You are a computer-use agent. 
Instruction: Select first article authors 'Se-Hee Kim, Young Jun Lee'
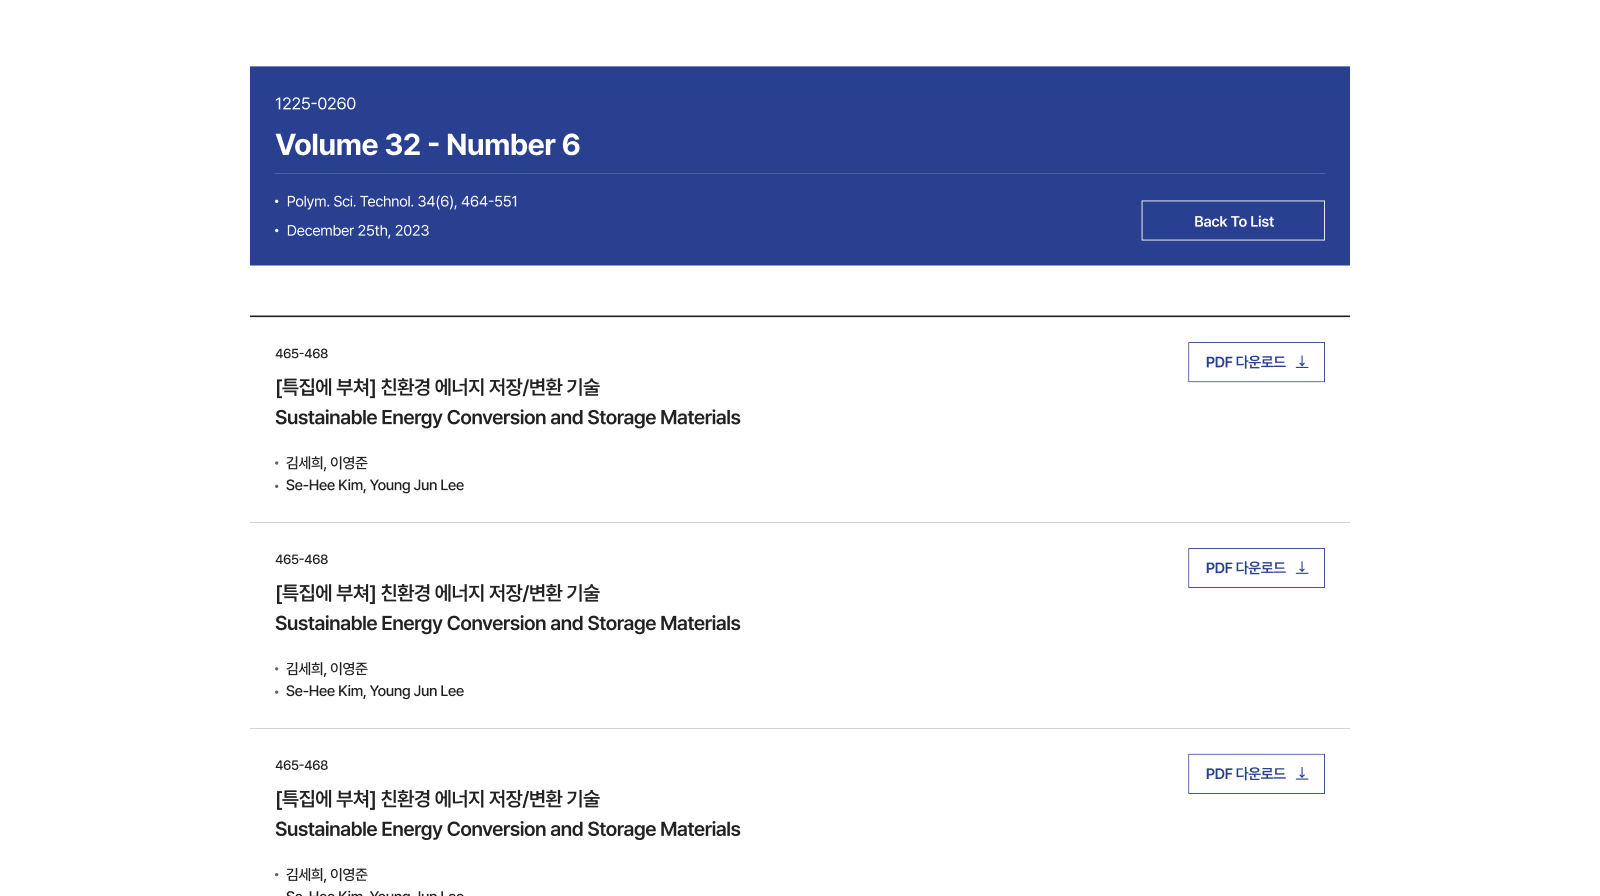tap(375, 486)
